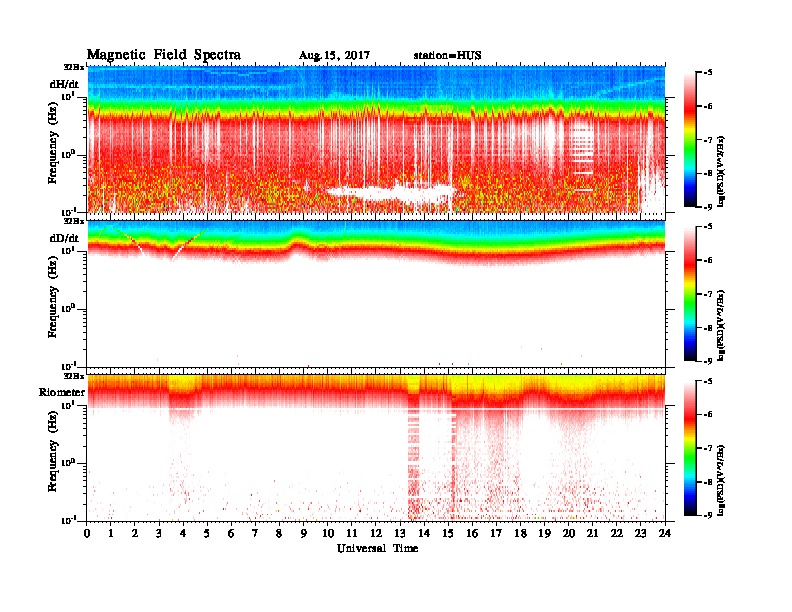Viewport: 792px width, 612px height.
Task: Click the 'Universal Time' axis label
Action: point(377,548)
